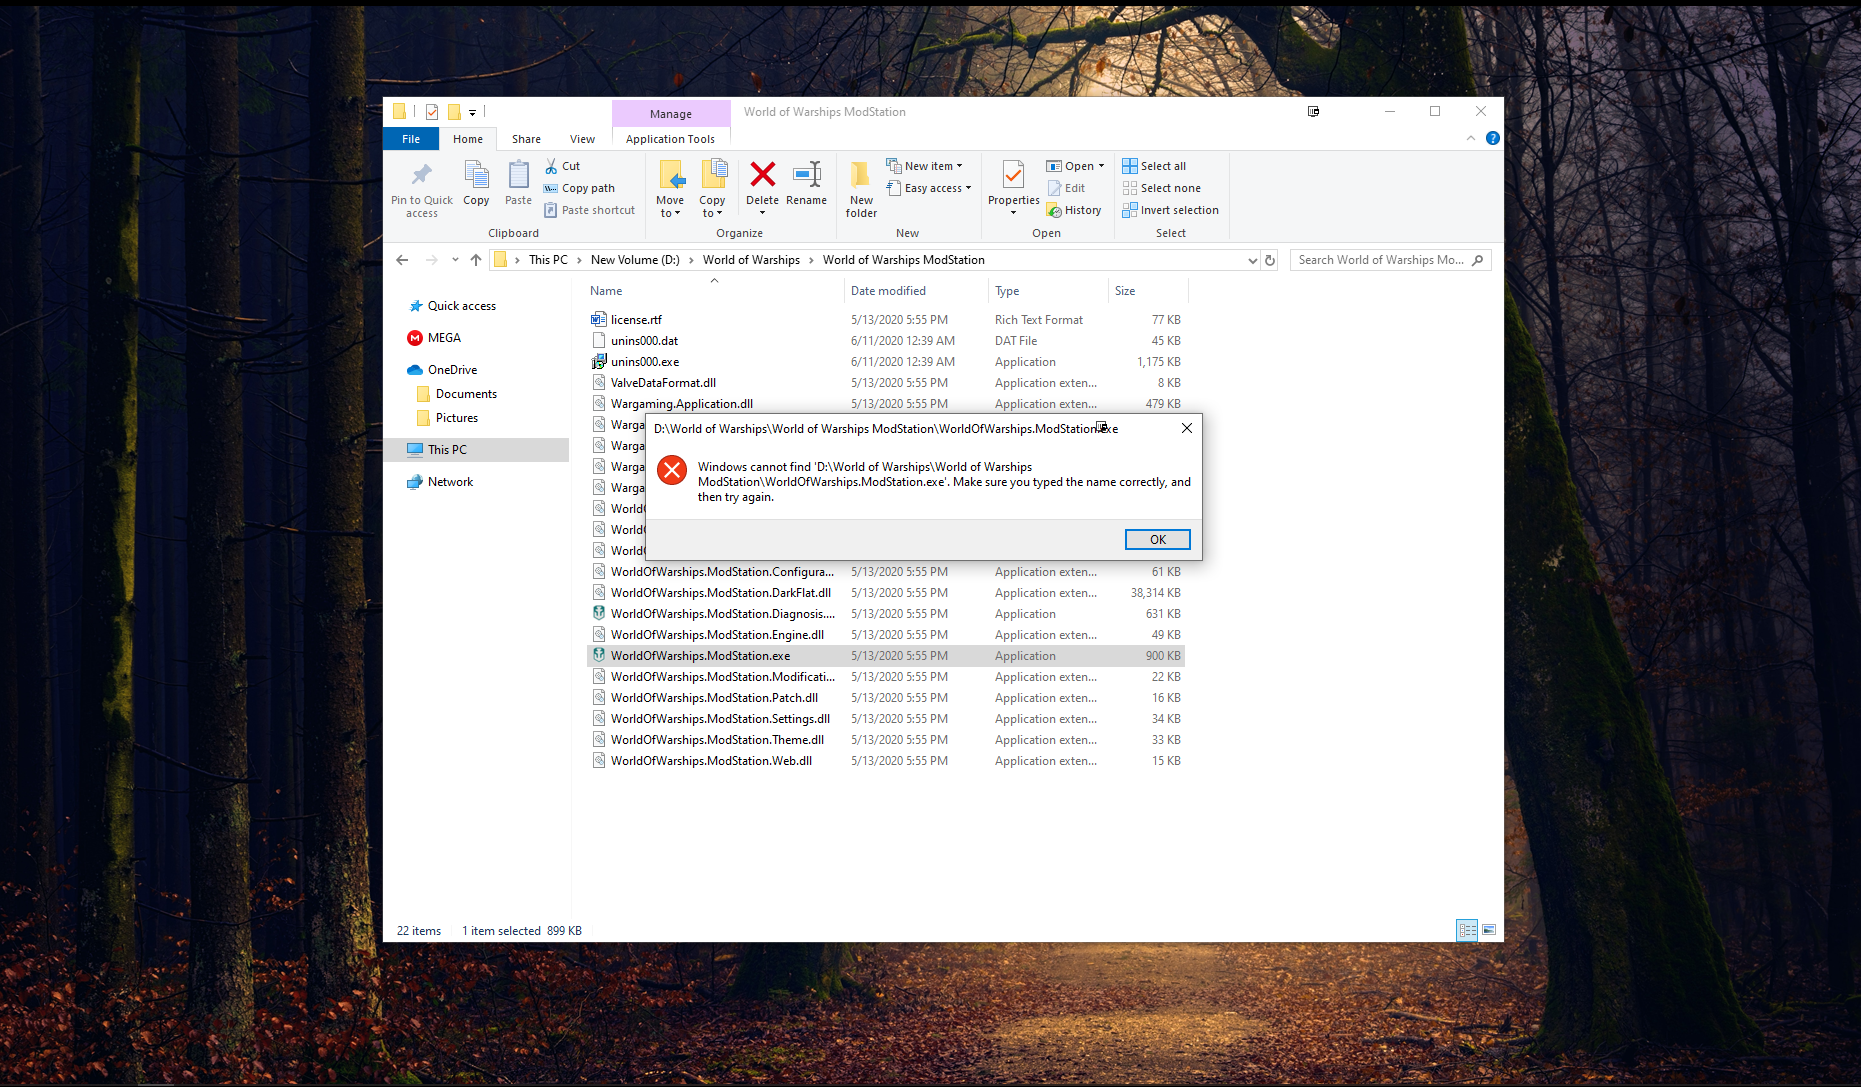Click Copy path command
The width and height of the screenshot is (1861, 1087).
click(x=579, y=188)
